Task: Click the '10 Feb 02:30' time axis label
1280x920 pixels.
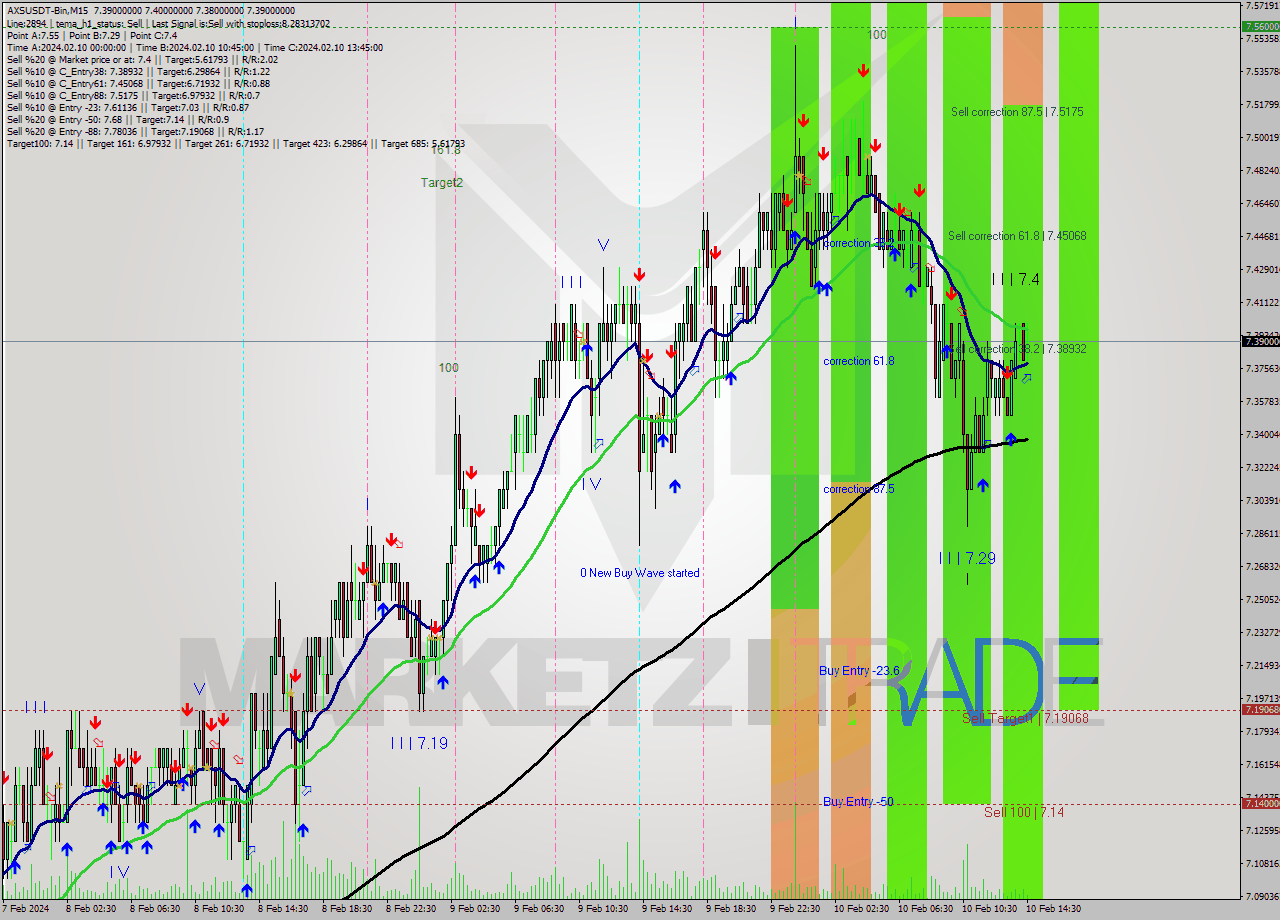Action: [x=861, y=909]
